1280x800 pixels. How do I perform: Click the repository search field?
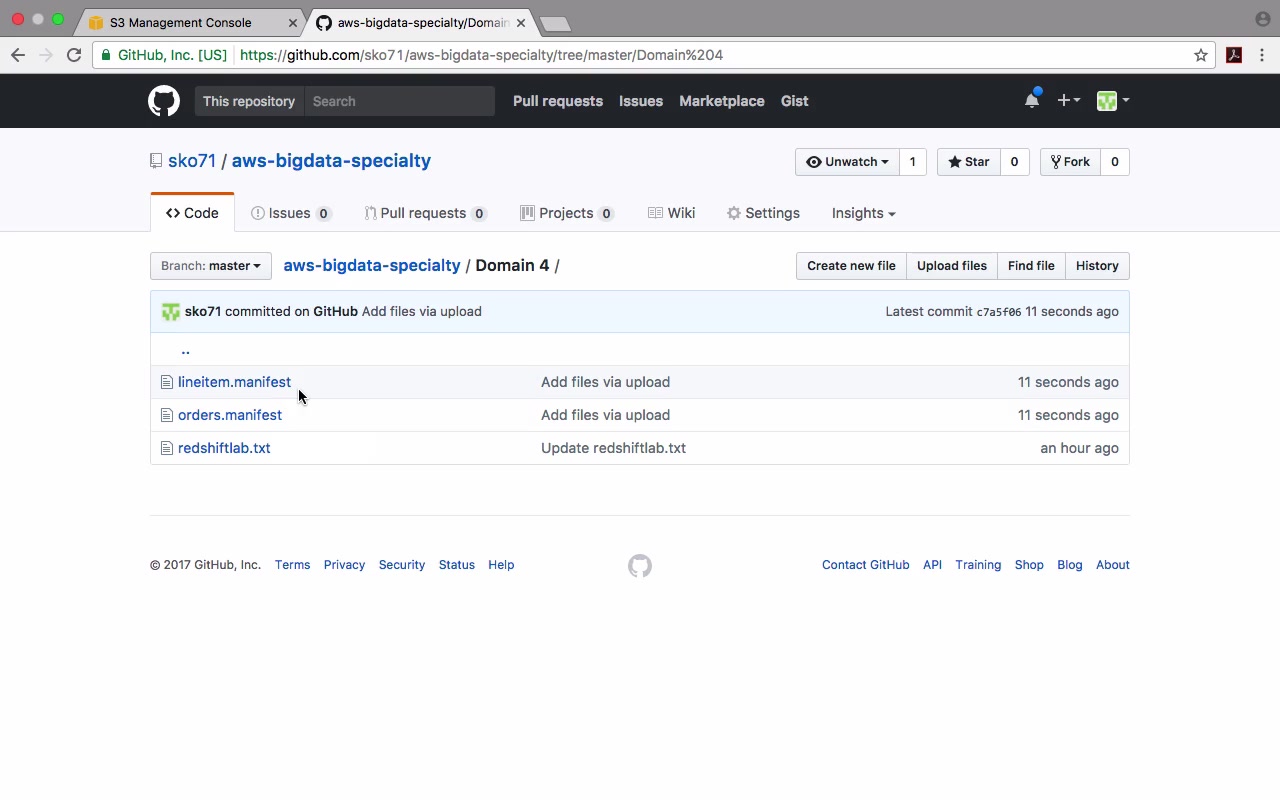click(400, 101)
